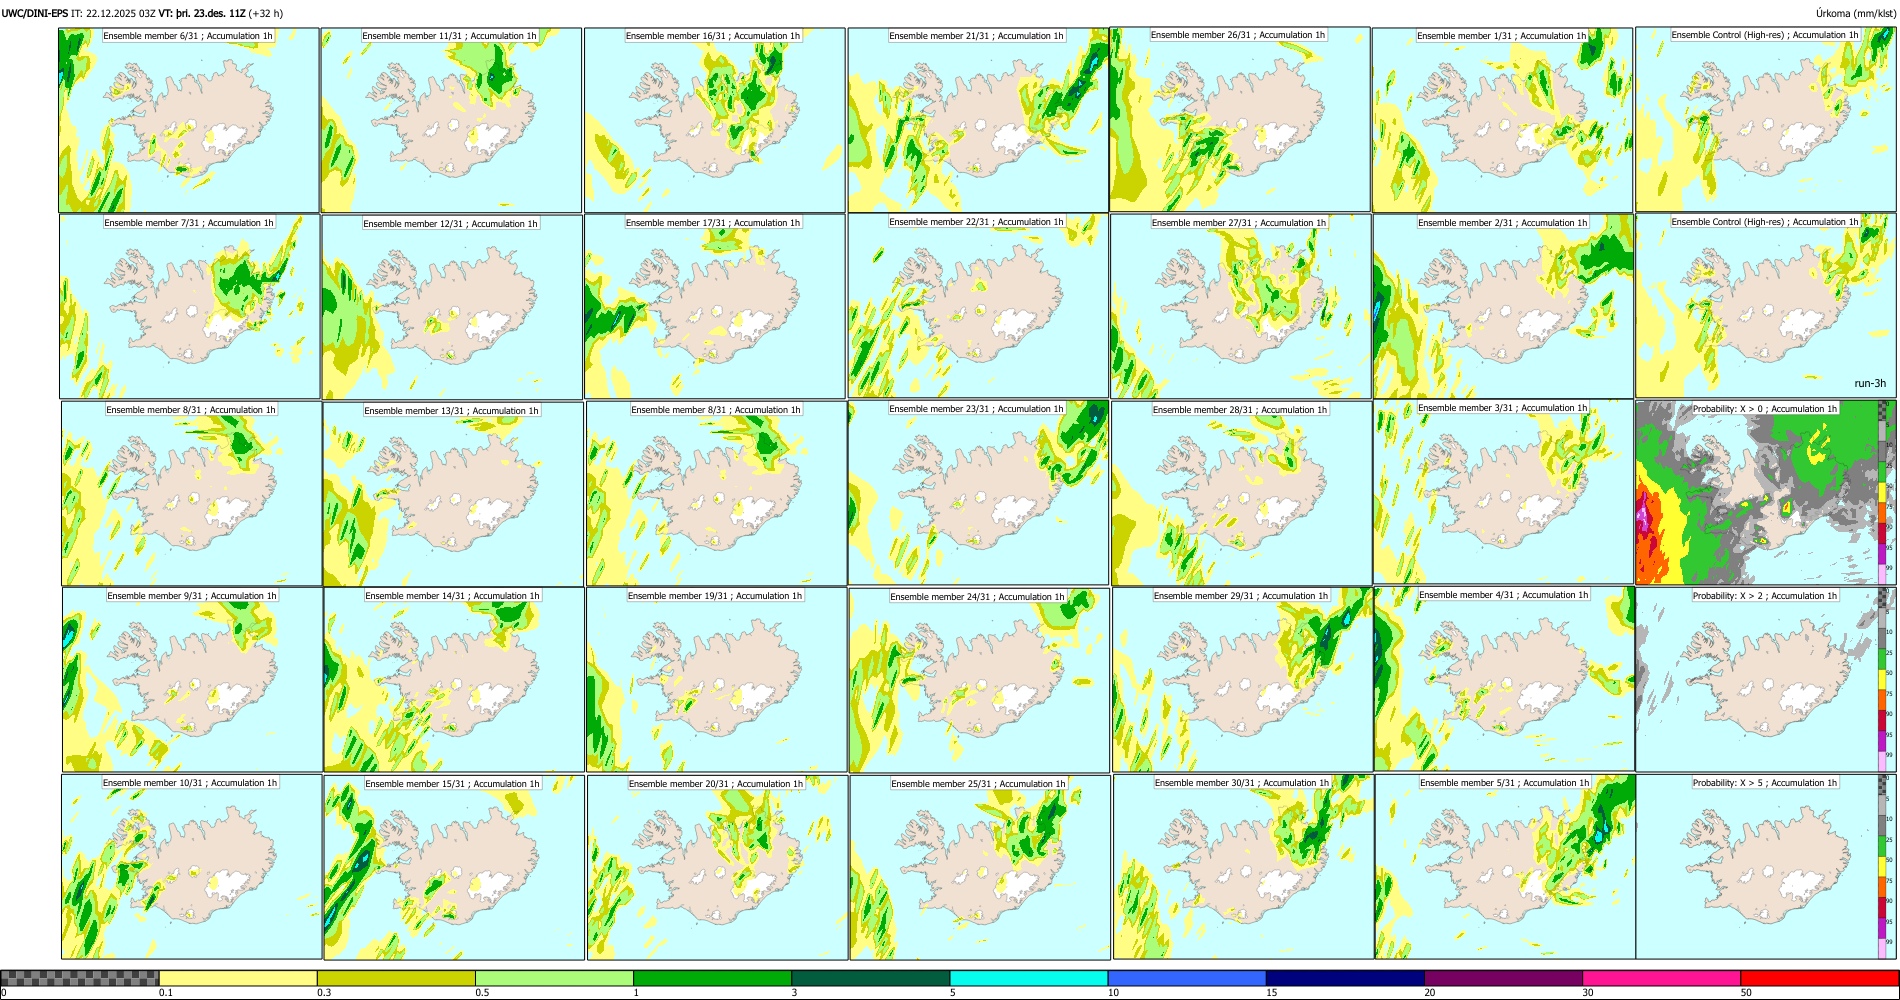Open the Ensemble member 25/31 map
This screenshot has width=1900, height=1000.
[x=980, y=868]
